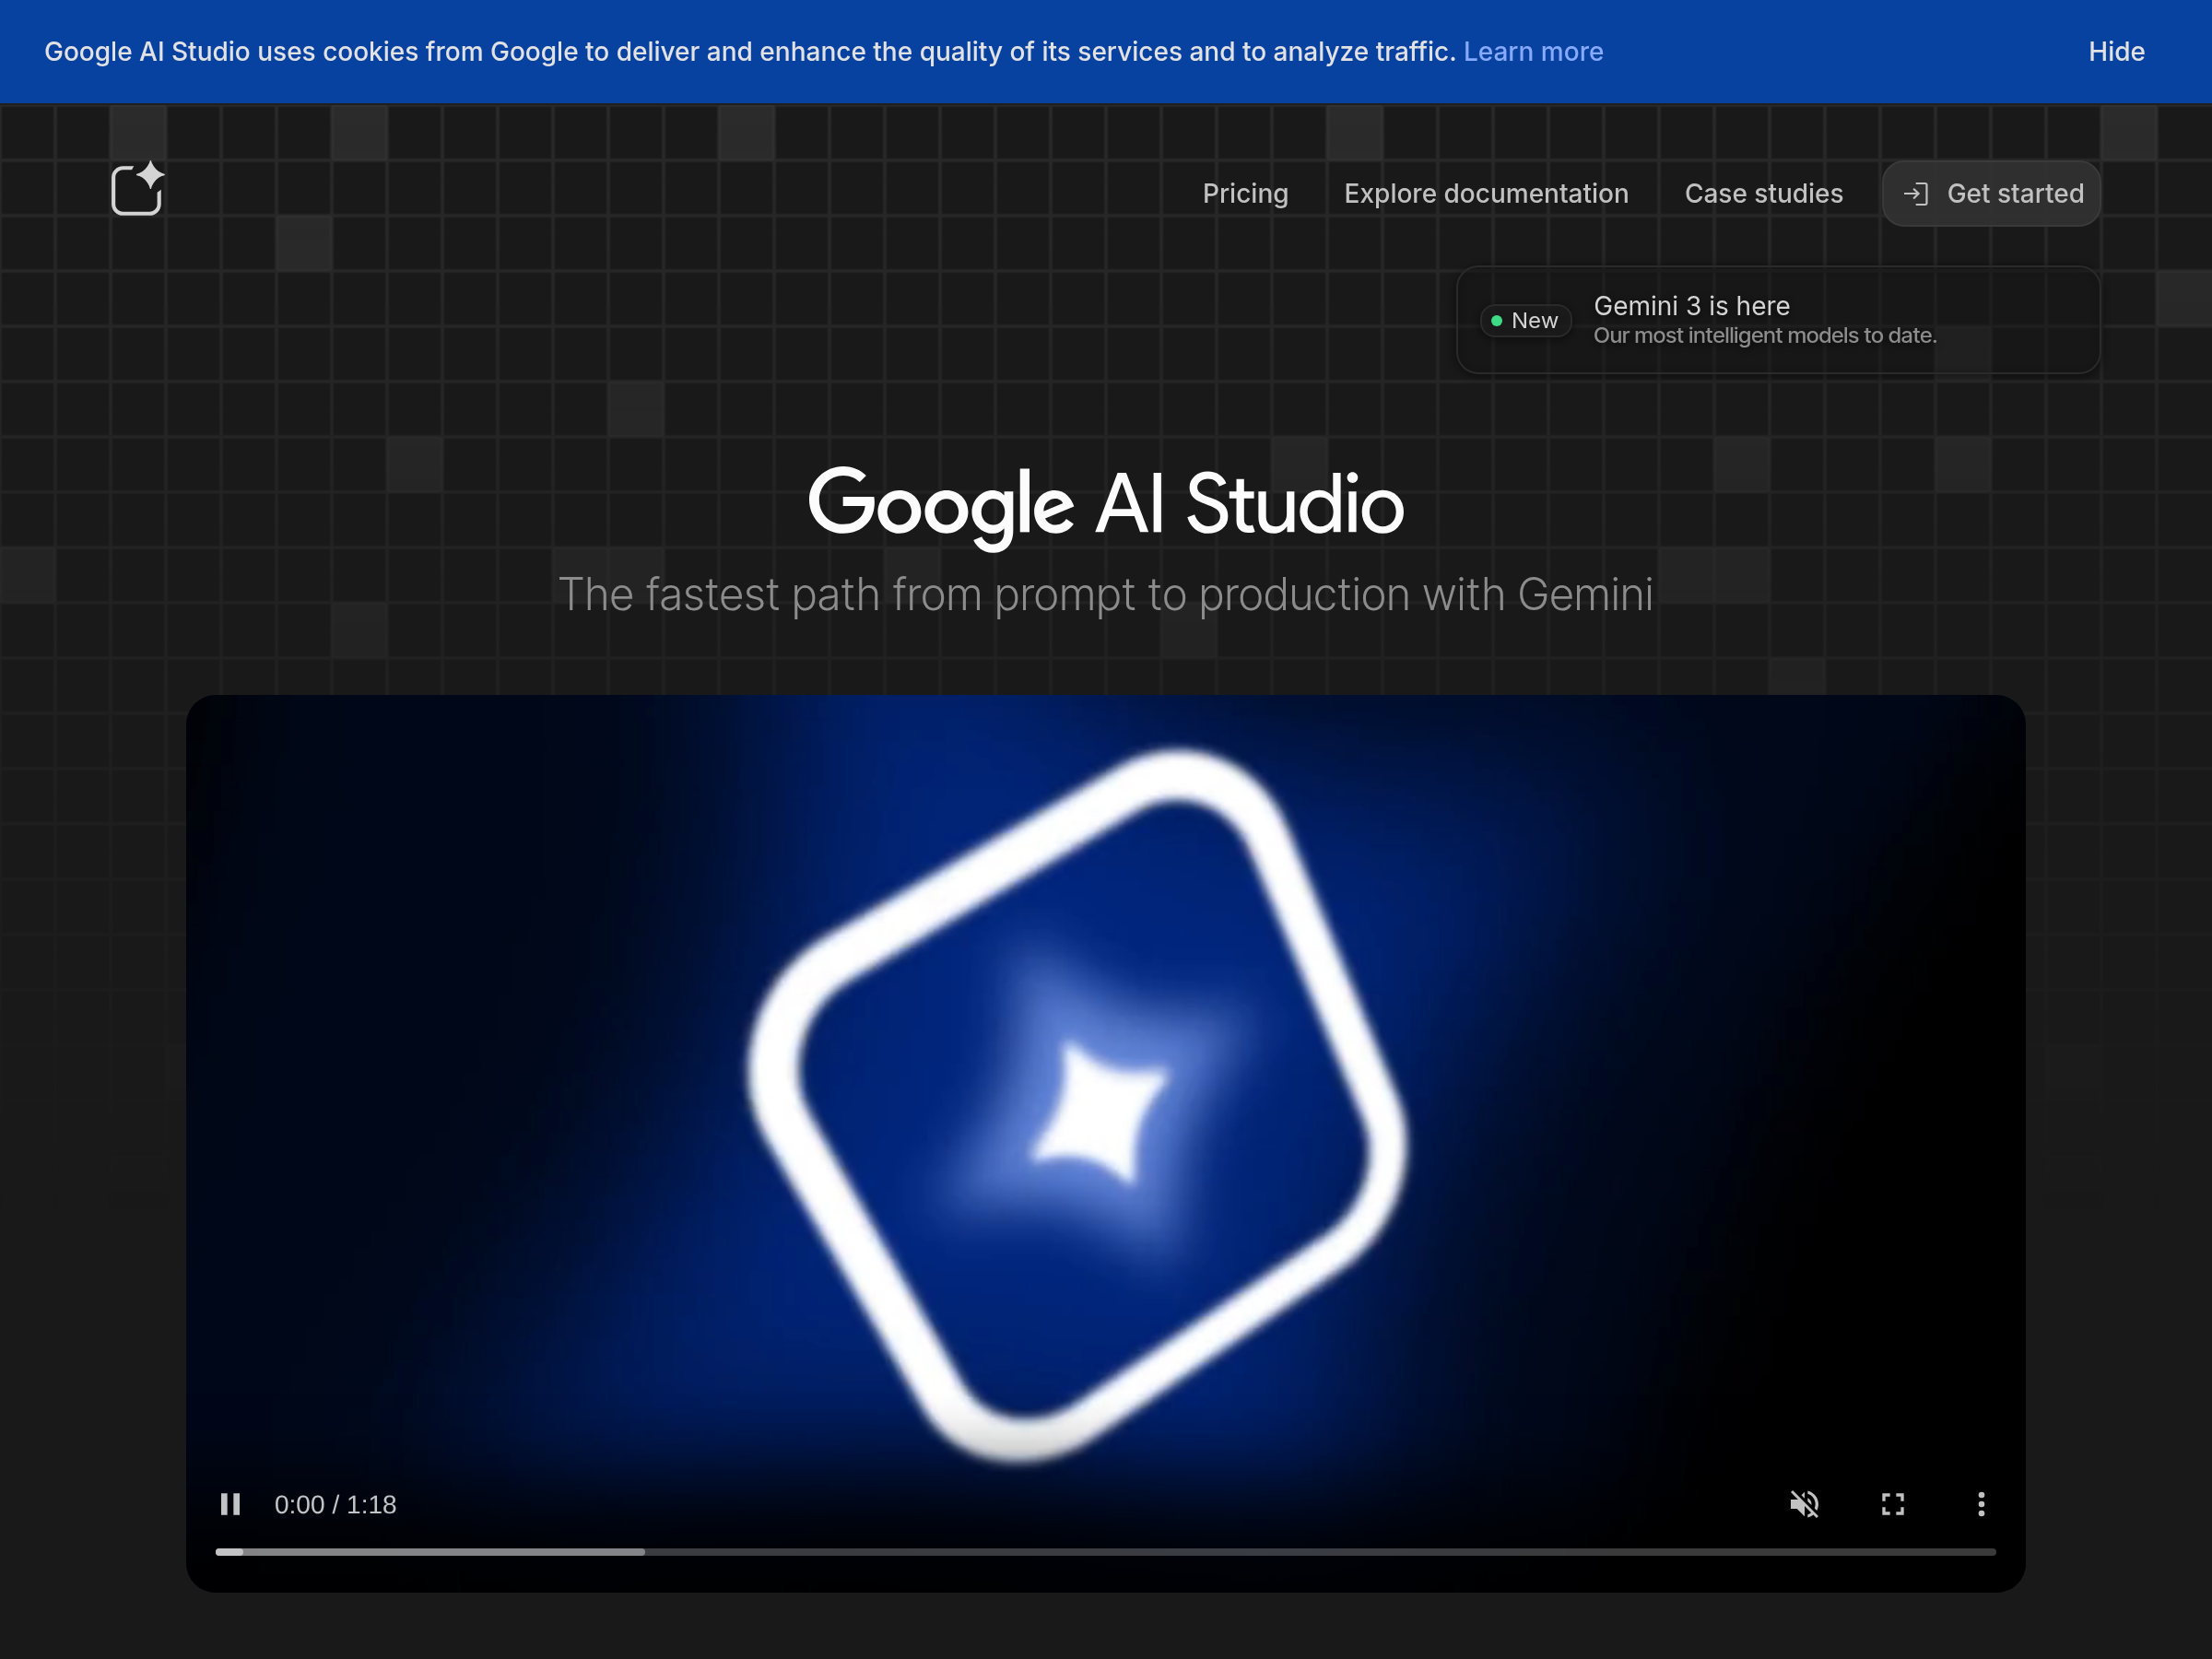Open the Pricing page
The width and height of the screenshot is (2212, 1659).
tap(1245, 194)
